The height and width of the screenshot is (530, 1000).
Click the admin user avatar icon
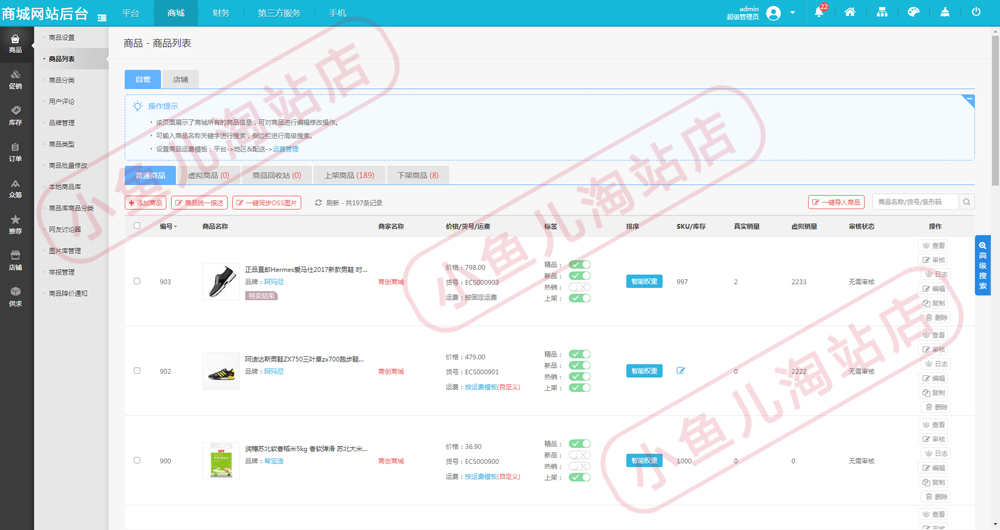click(x=773, y=13)
